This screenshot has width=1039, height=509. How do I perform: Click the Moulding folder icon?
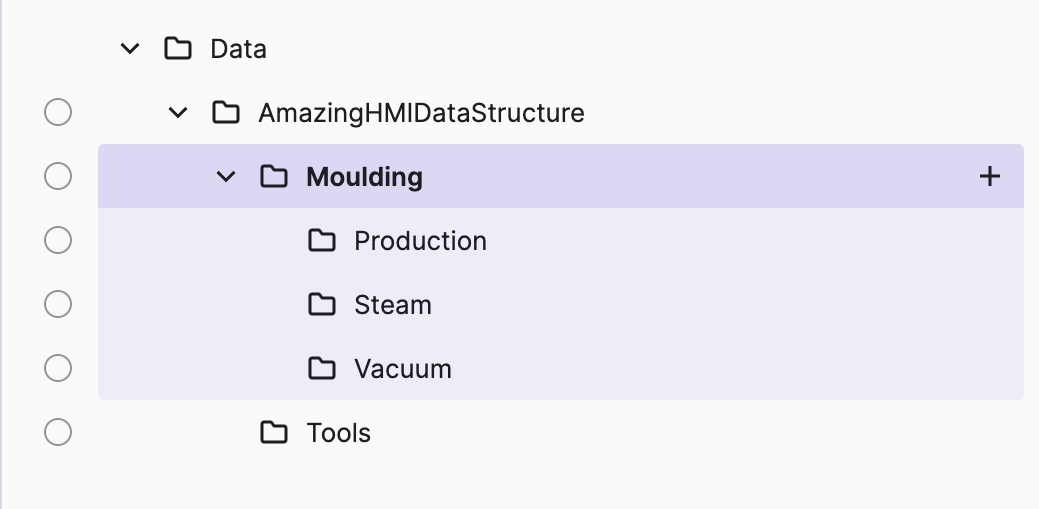point(274,177)
